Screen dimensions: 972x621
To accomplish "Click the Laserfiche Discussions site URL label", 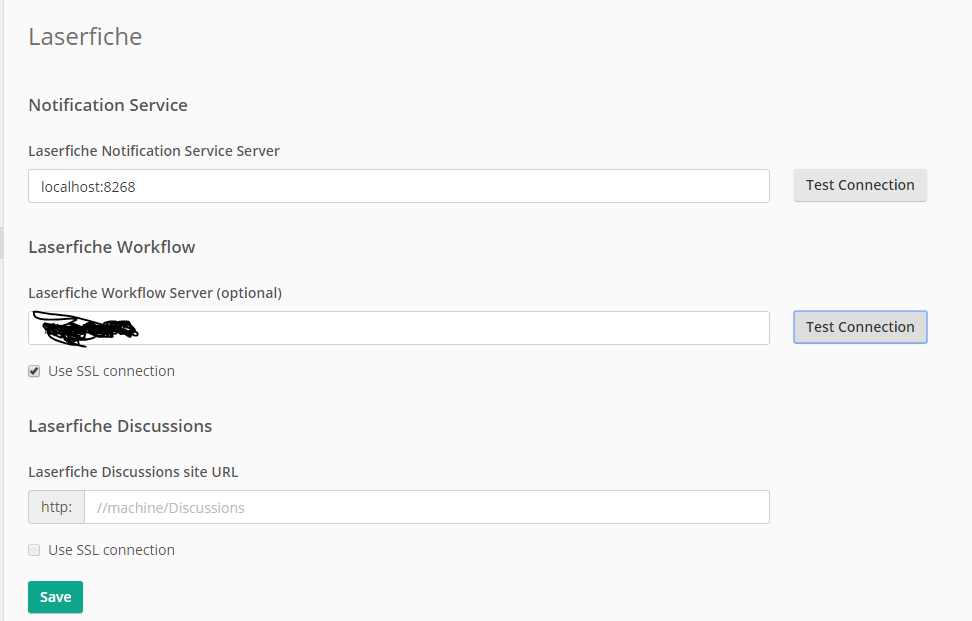I will [x=133, y=472].
